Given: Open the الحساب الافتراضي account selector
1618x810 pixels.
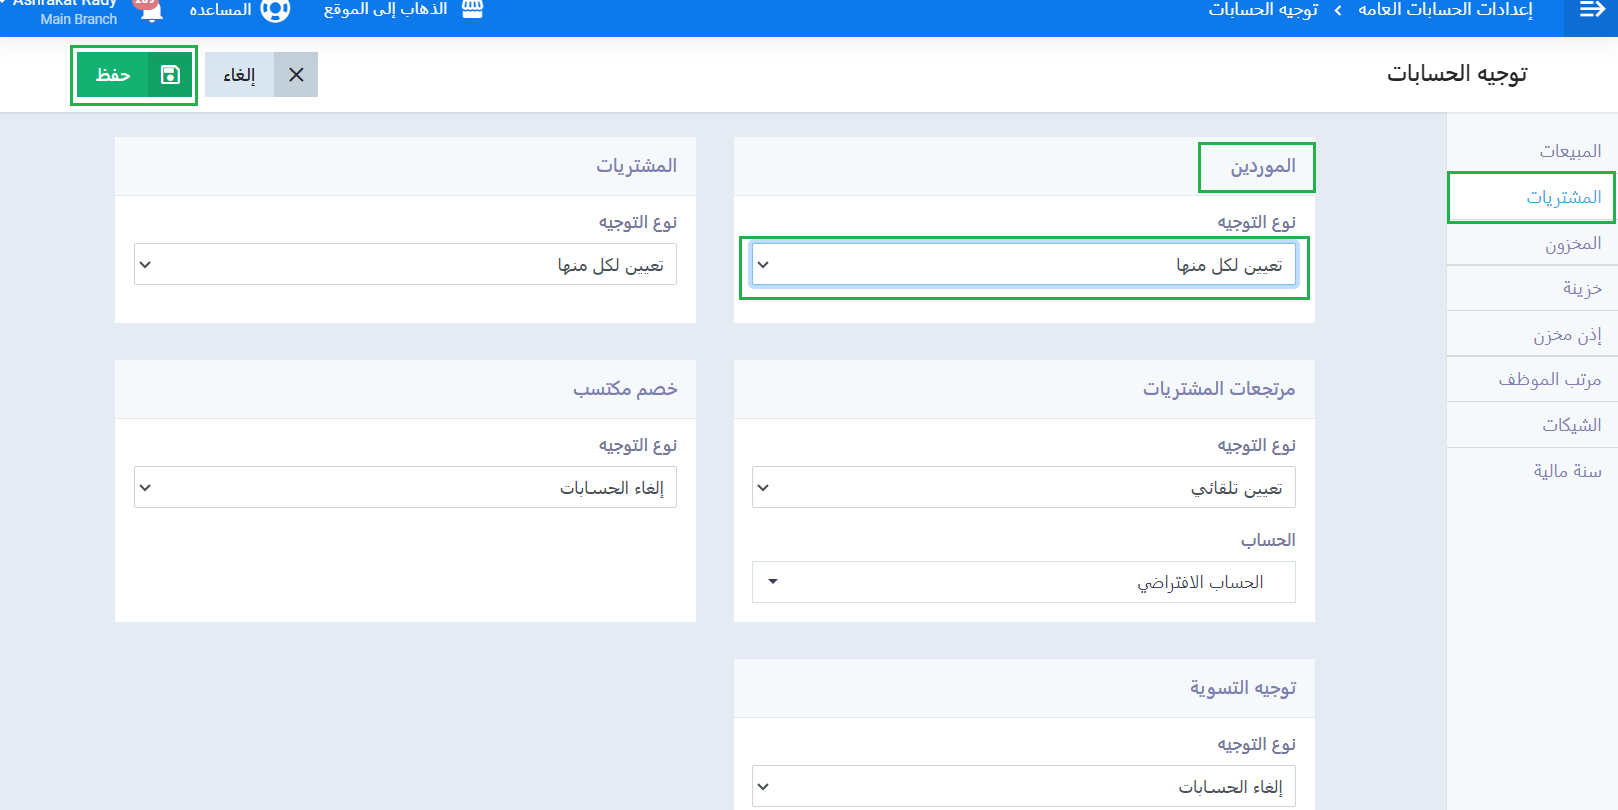Looking at the screenshot, I should coord(1023,582).
